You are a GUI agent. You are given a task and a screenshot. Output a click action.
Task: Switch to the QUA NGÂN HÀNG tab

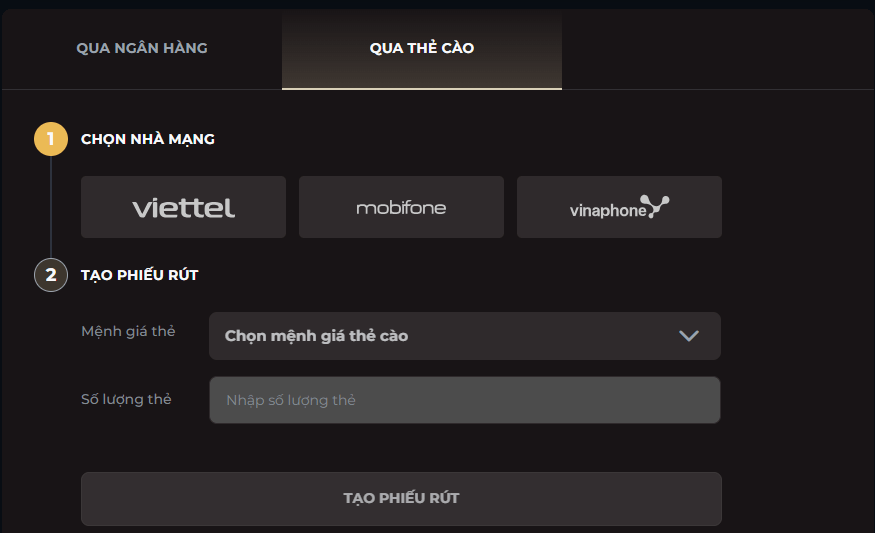(x=142, y=48)
